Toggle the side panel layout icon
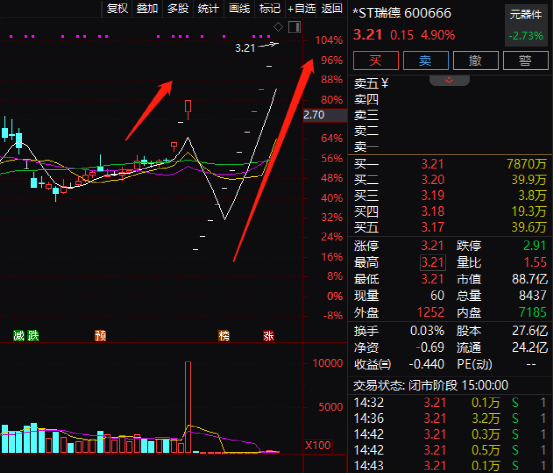Image resolution: width=553 pixels, height=473 pixels. click(294, 27)
